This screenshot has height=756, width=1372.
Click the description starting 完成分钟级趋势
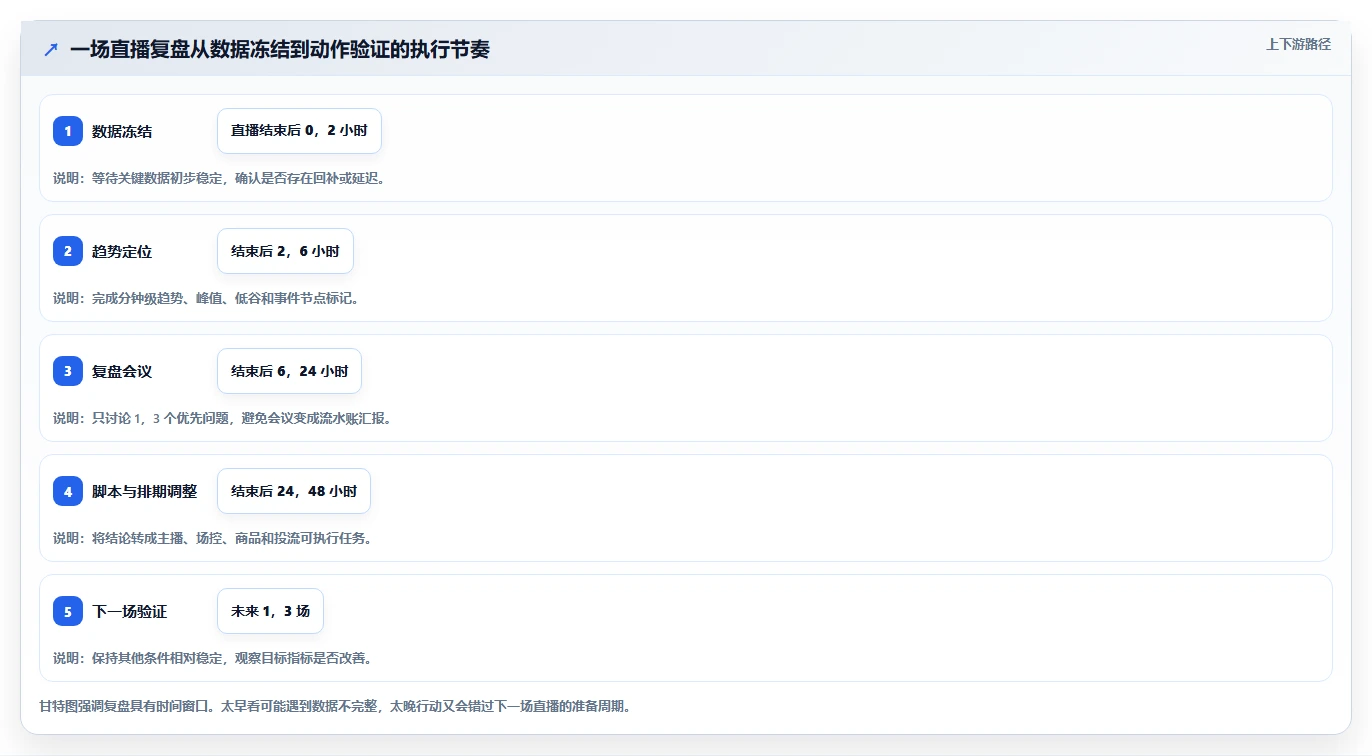[206, 298]
